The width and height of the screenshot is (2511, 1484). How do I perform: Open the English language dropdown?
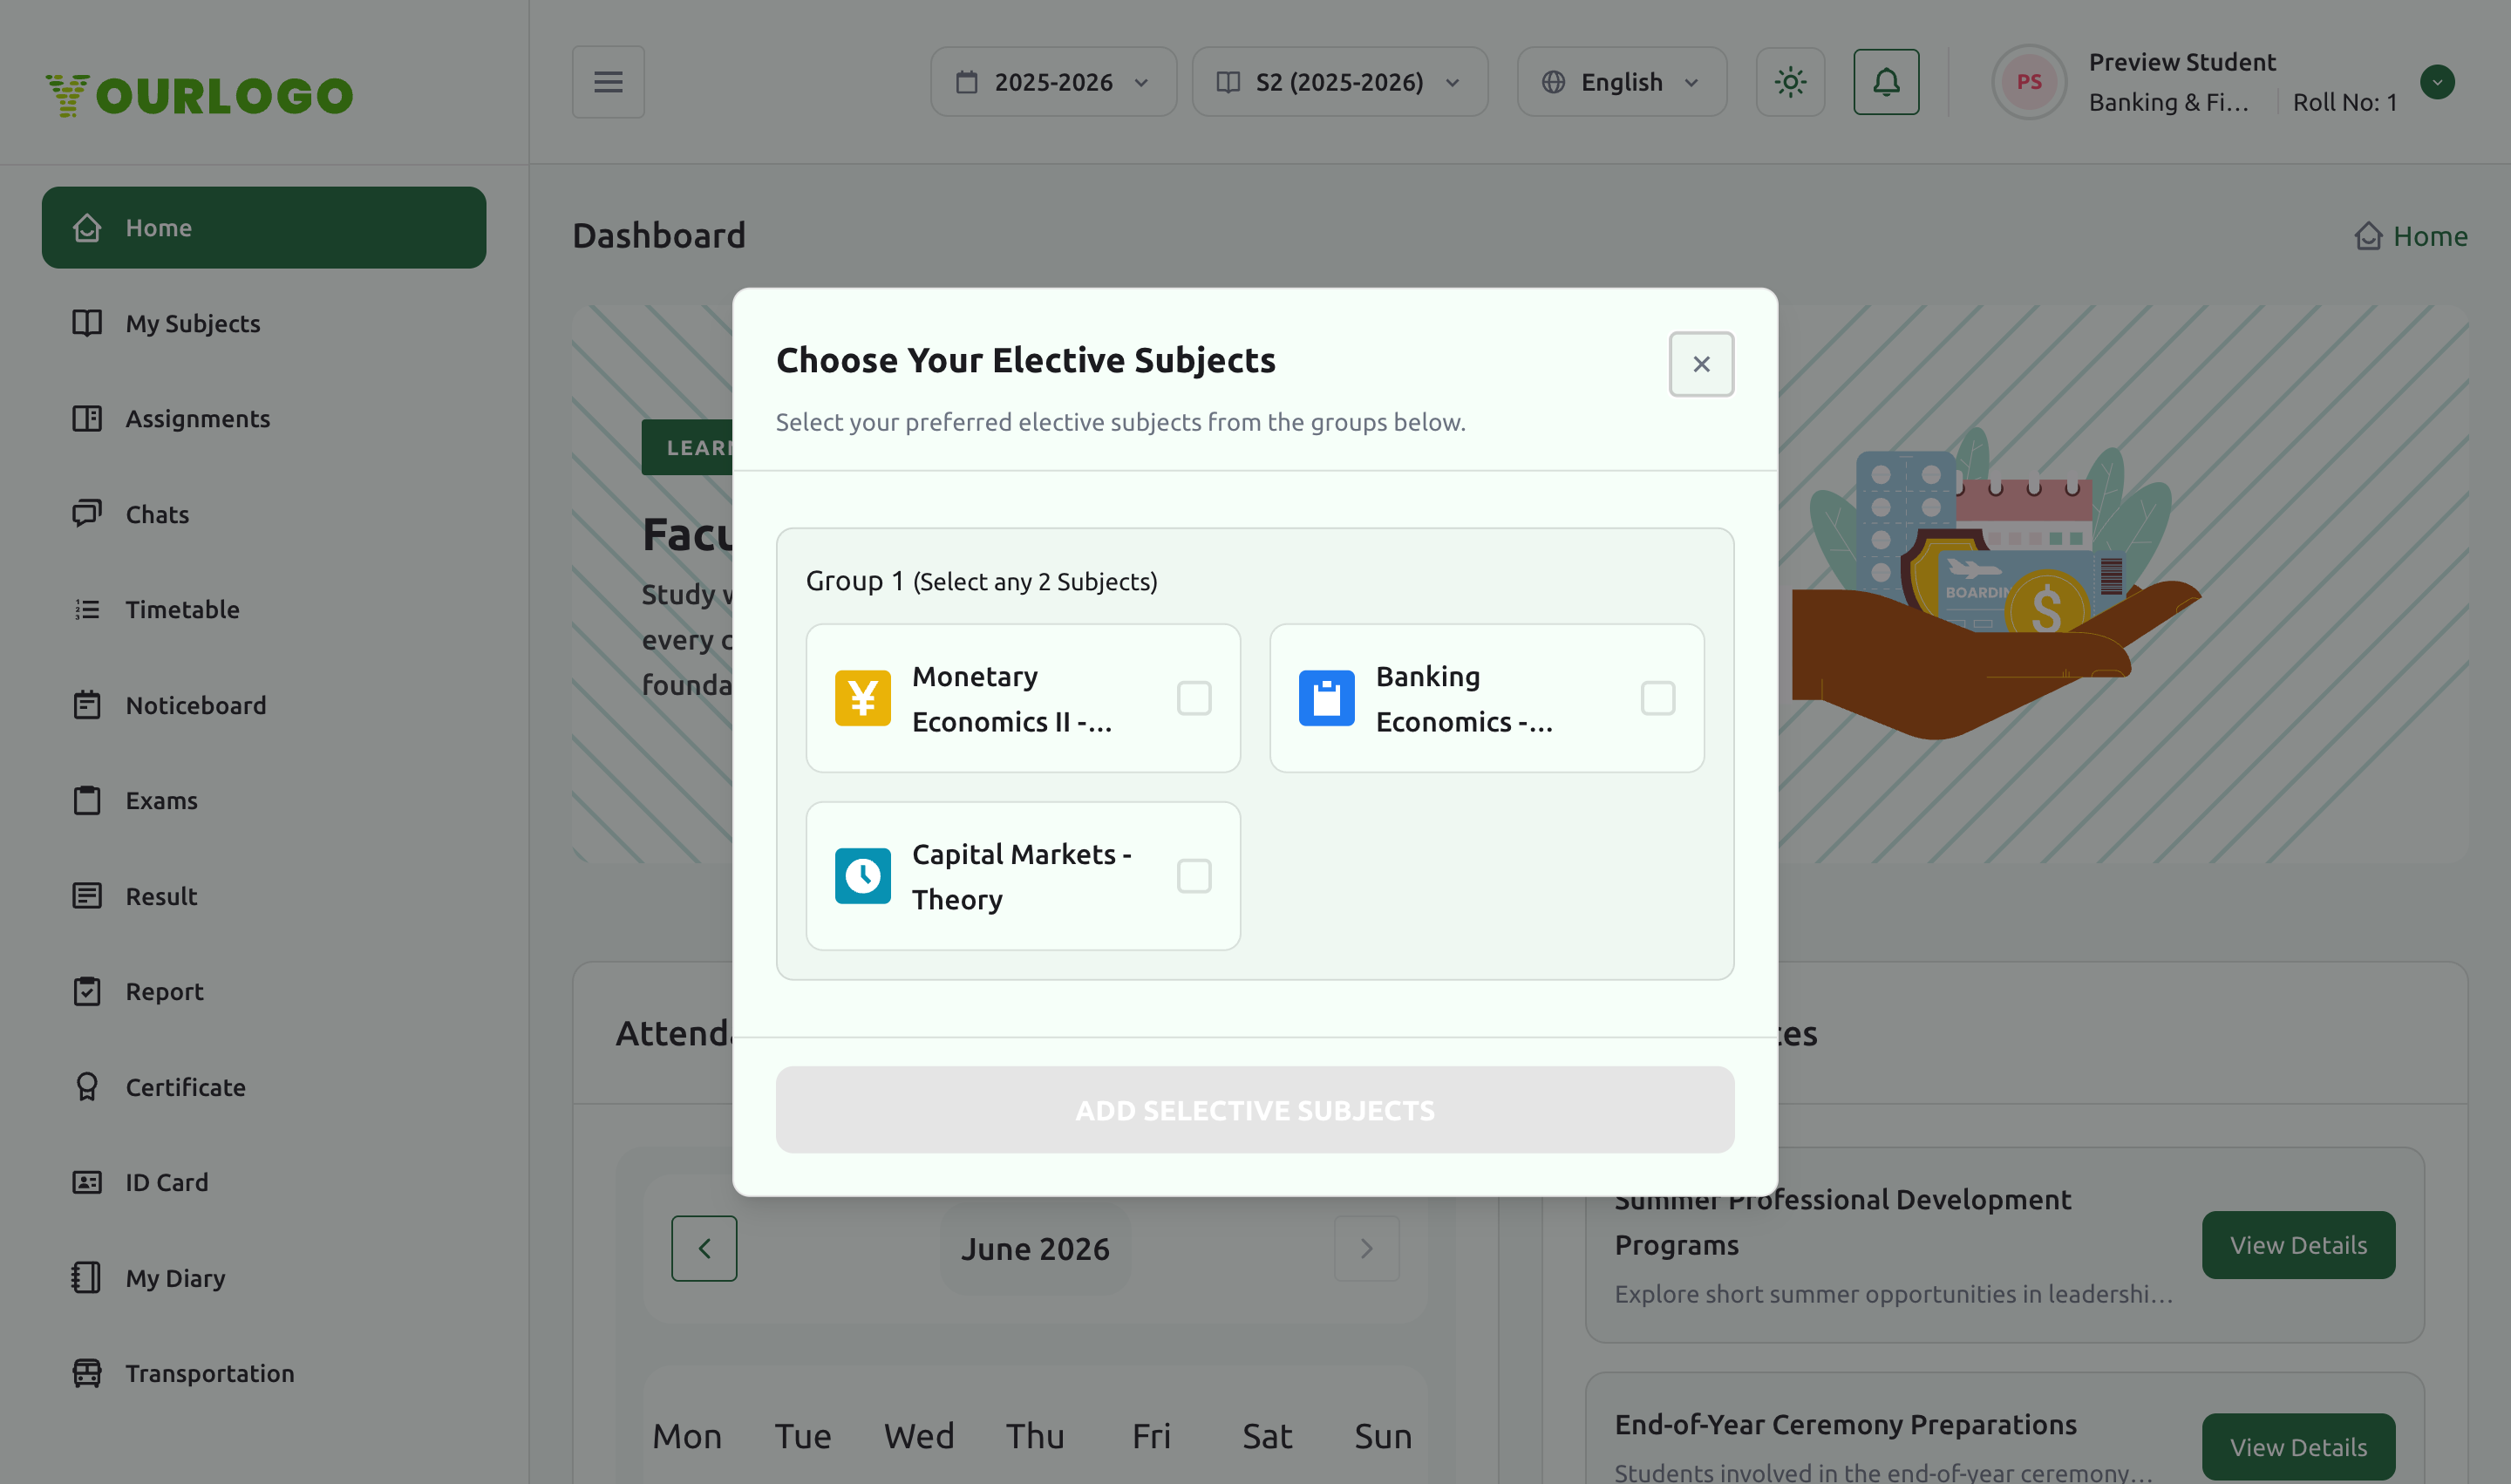click(1621, 82)
